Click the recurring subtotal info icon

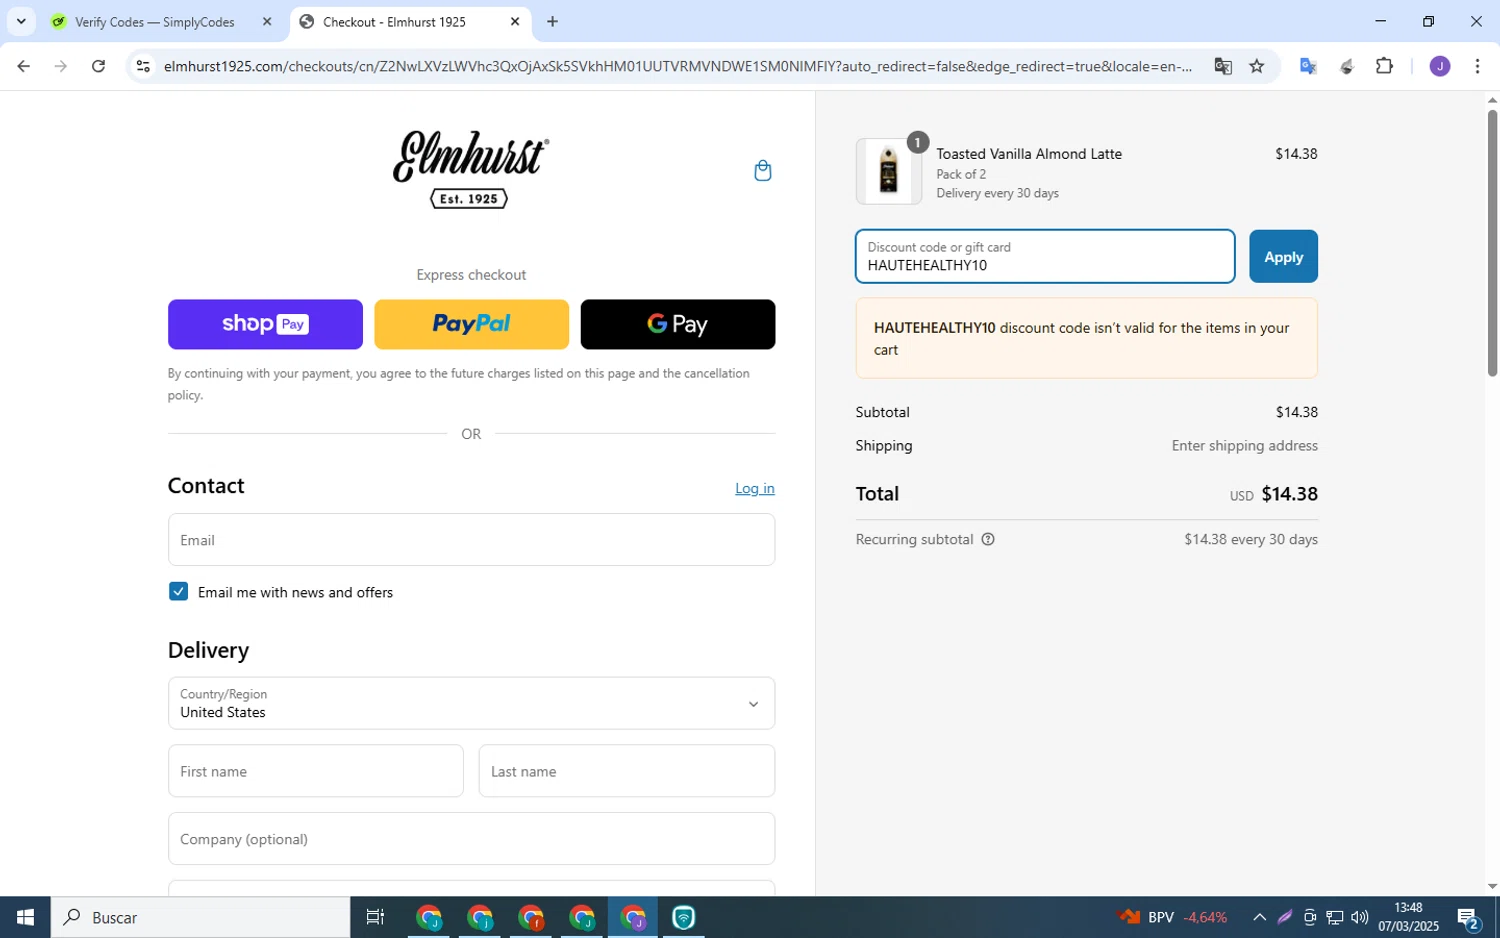pos(988,540)
